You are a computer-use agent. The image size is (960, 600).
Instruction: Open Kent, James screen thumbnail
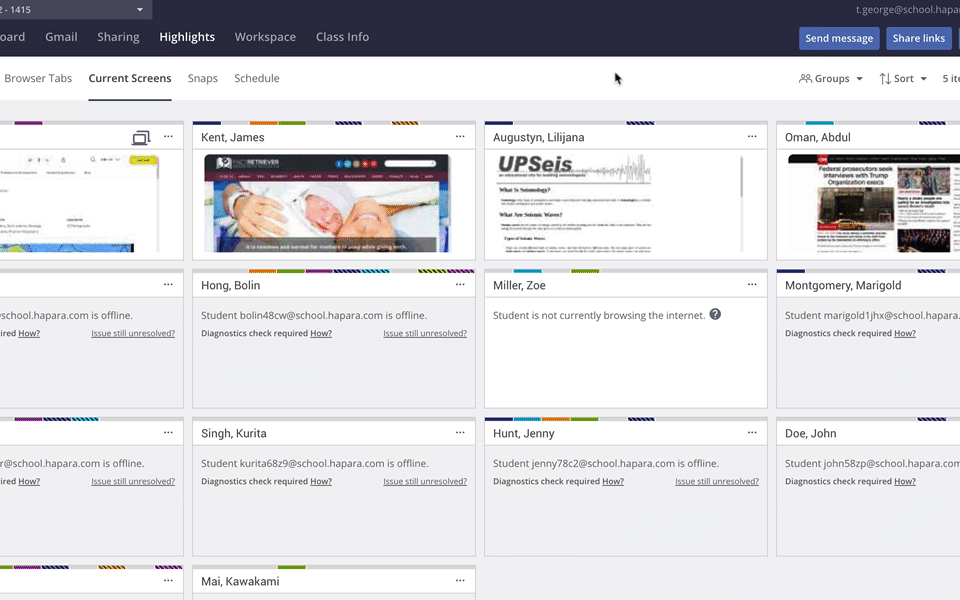point(327,203)
